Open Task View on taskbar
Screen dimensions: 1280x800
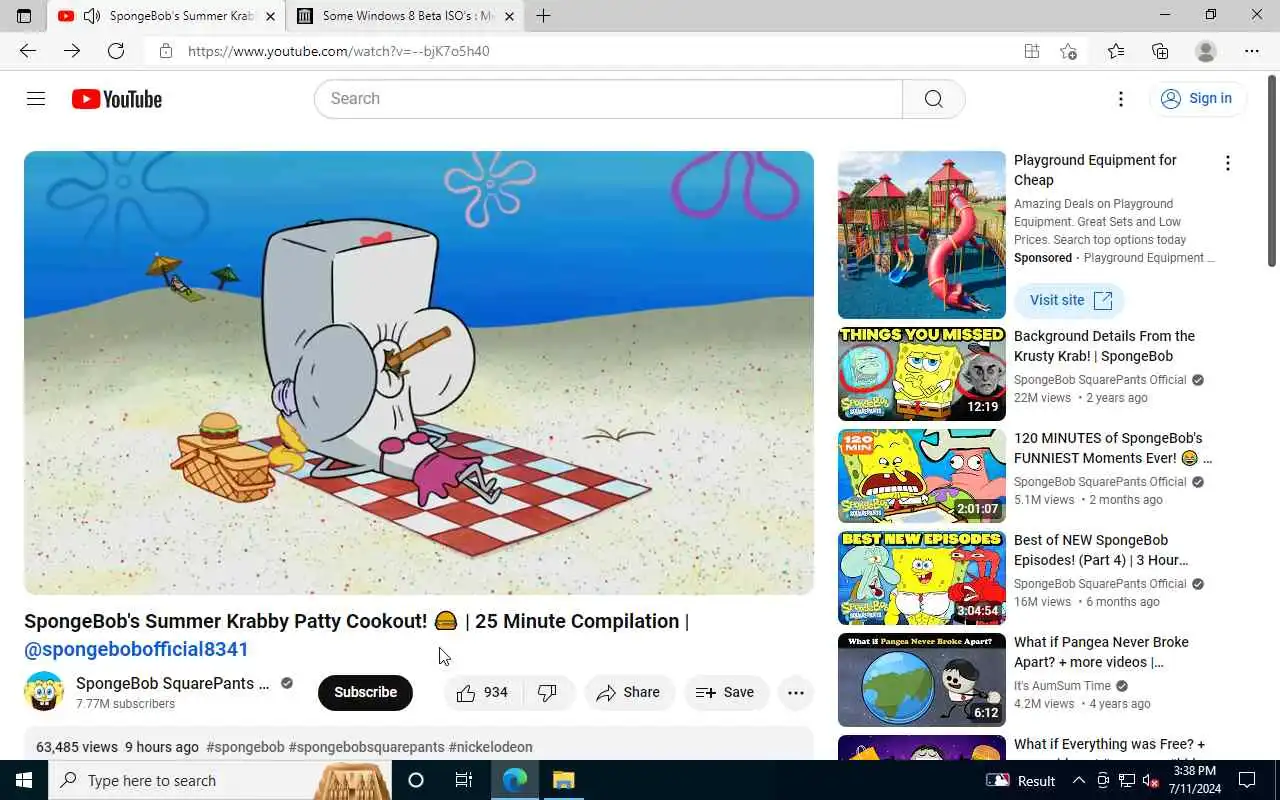[464, 780]
